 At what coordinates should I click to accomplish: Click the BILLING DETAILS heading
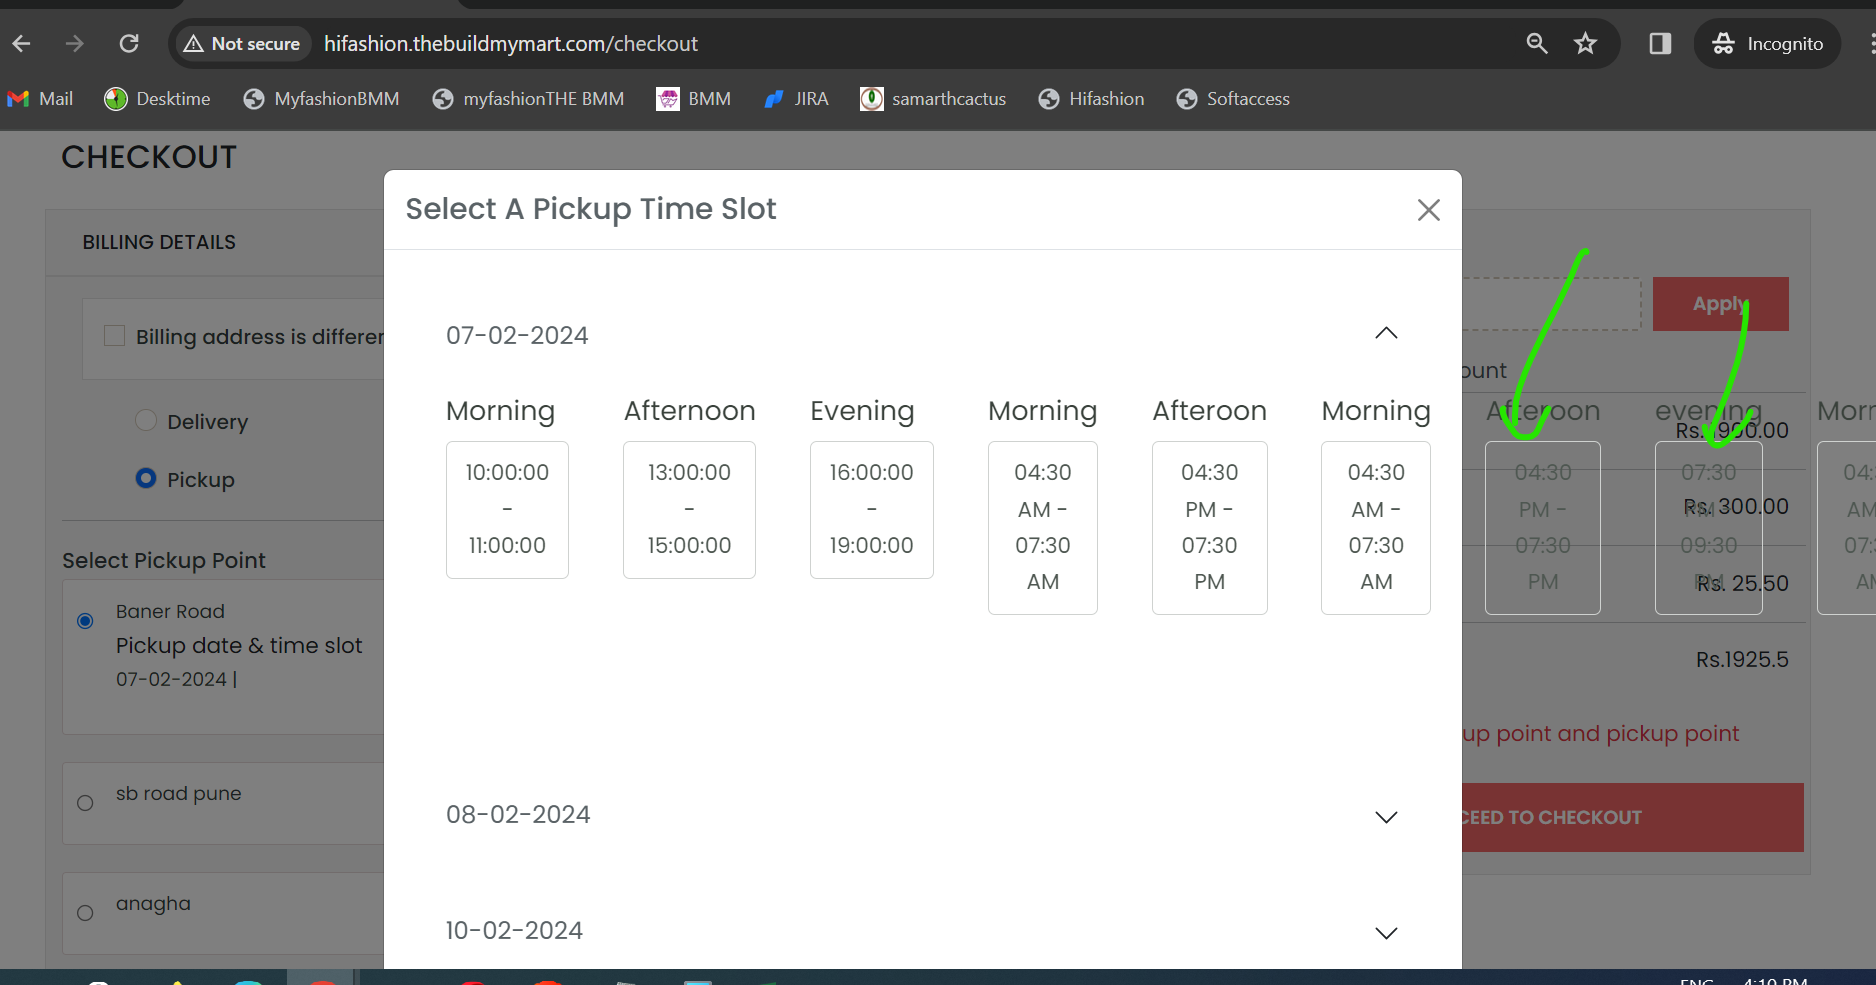point(159,242)
